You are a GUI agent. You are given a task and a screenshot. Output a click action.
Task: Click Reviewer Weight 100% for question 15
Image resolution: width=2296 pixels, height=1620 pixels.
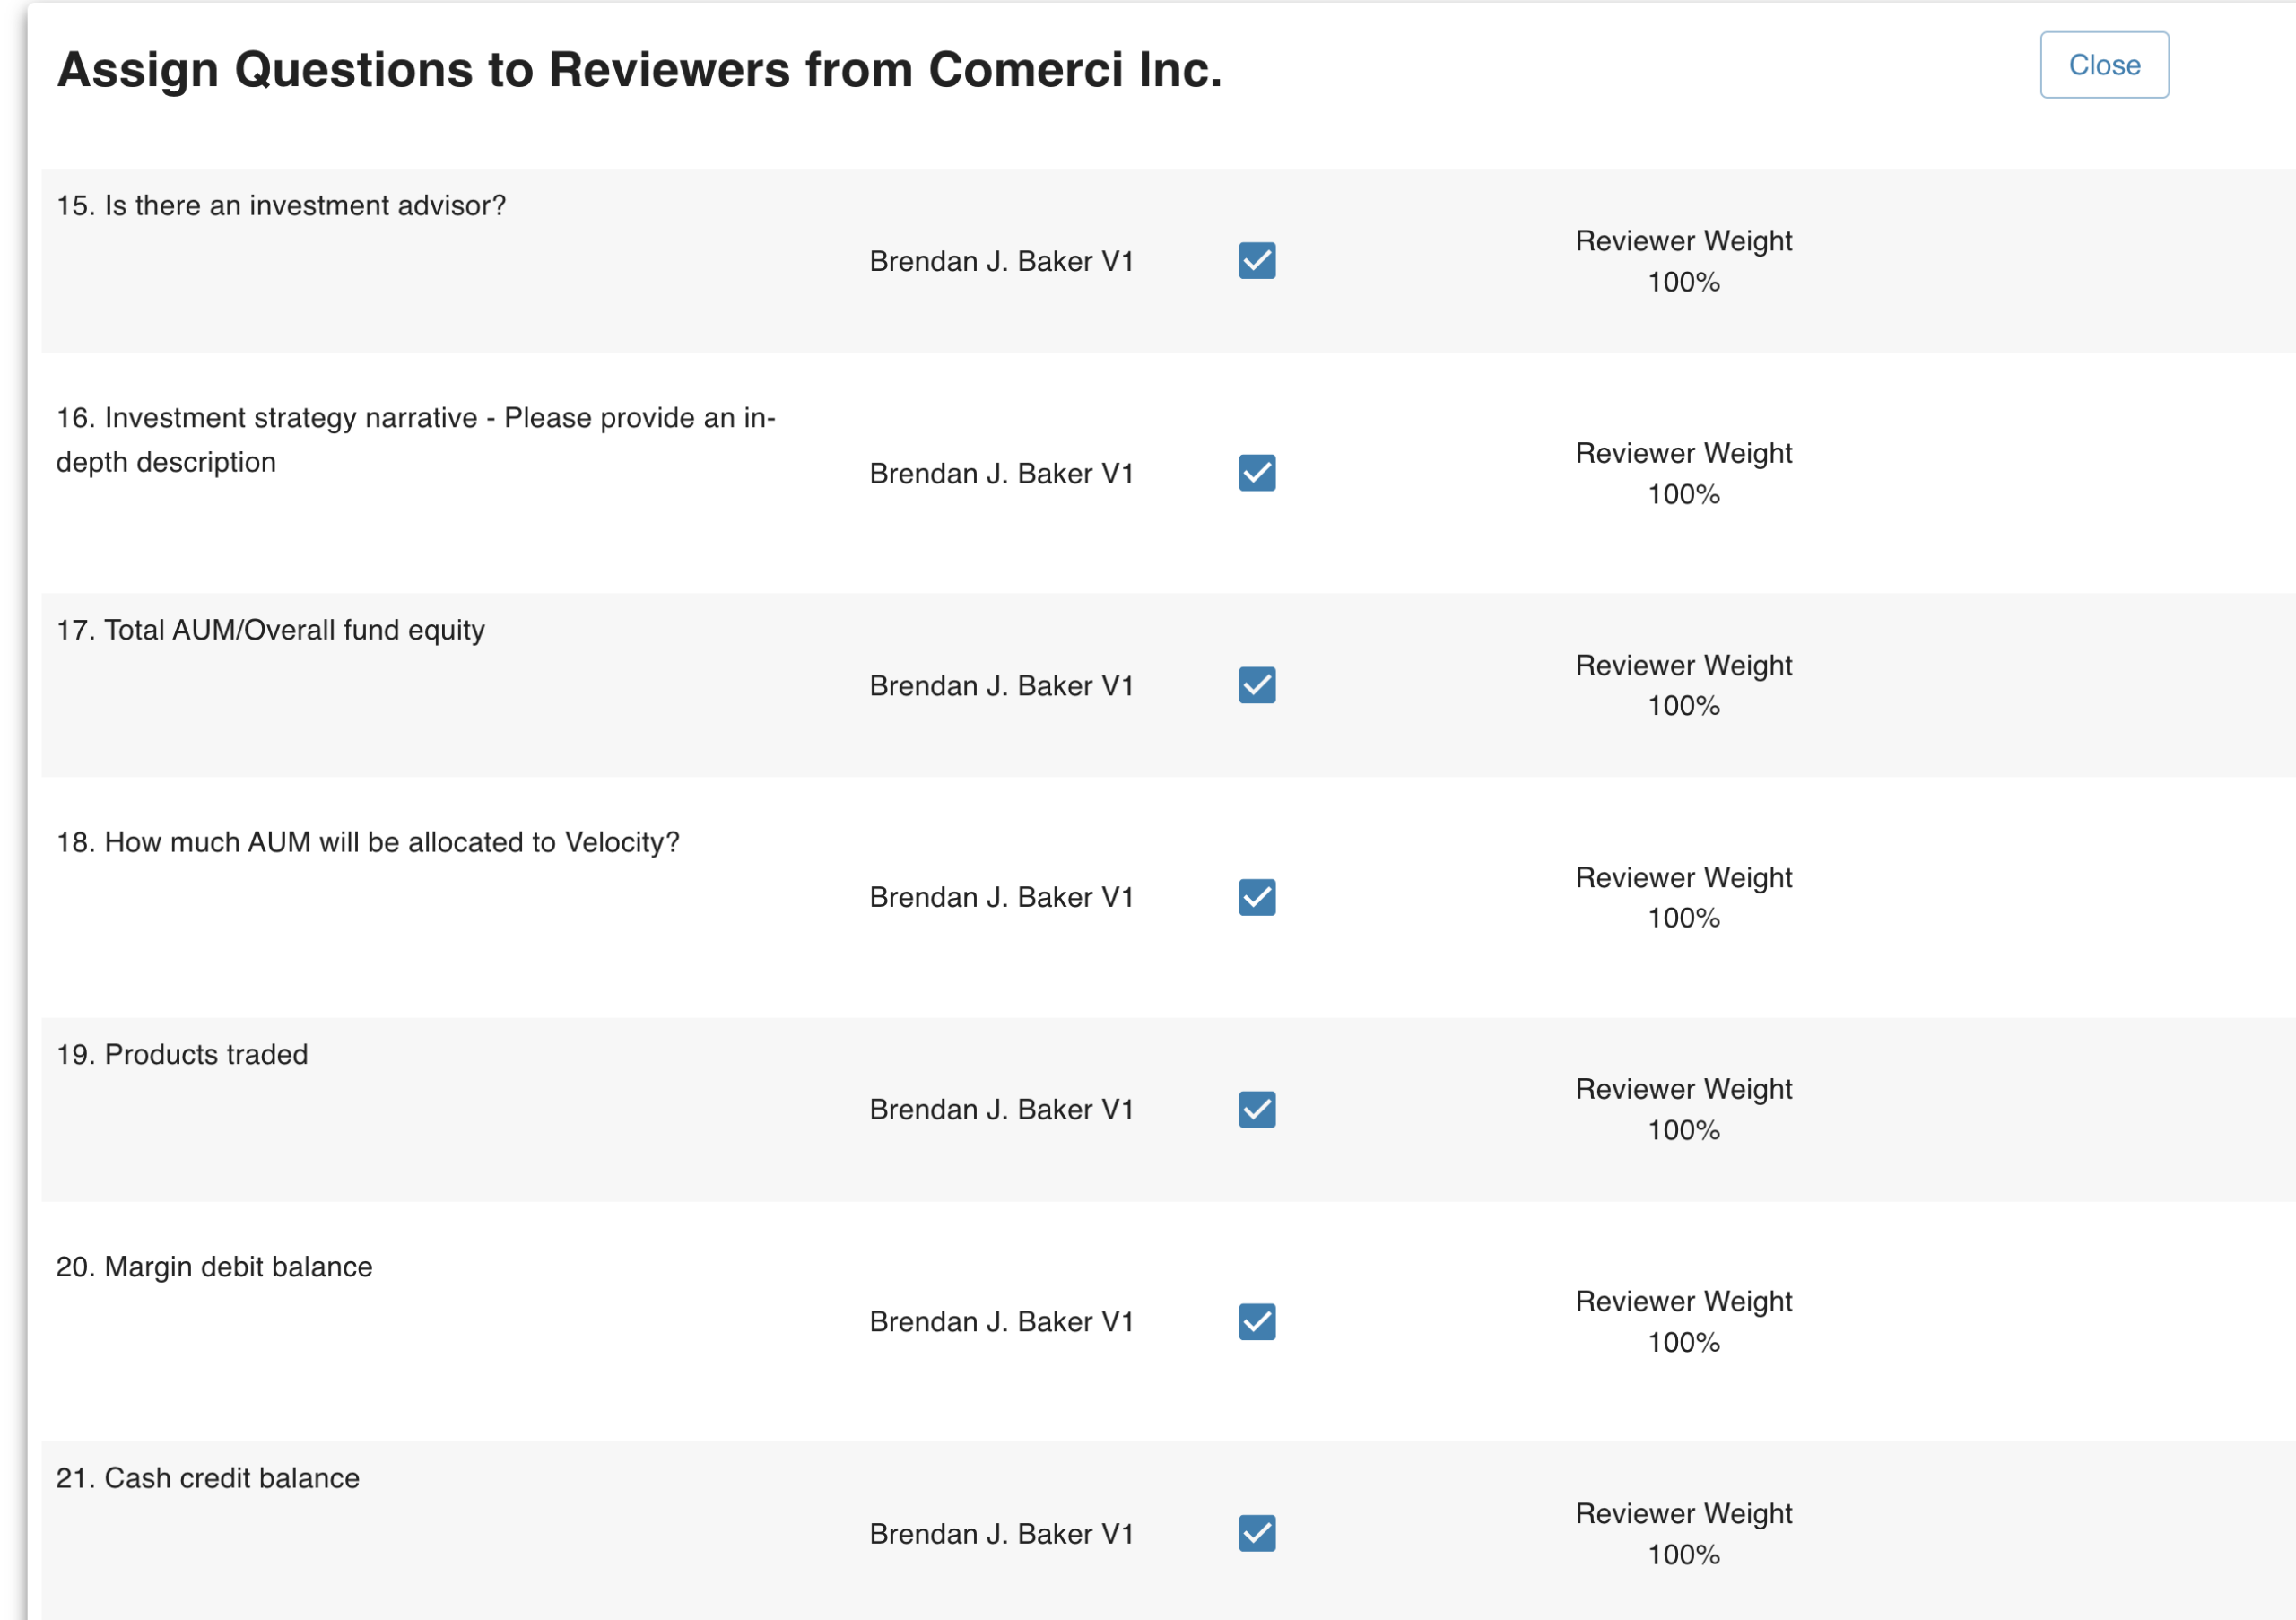click(1683, 282)
